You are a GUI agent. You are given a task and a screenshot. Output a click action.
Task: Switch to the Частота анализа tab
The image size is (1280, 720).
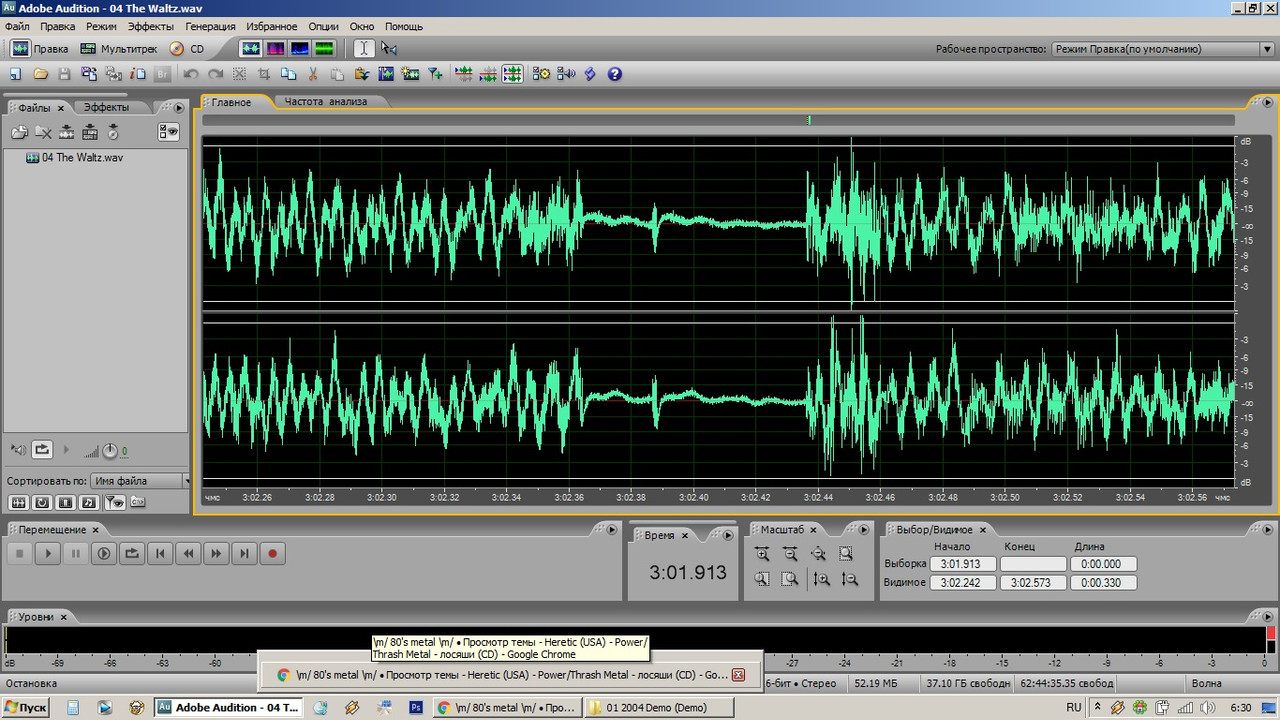coord(326,101)
